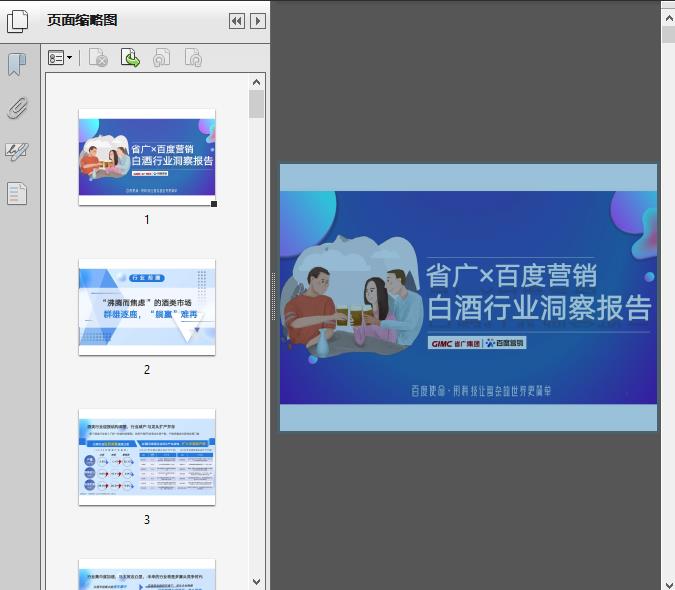Click the page number label 3

(147, 520)
